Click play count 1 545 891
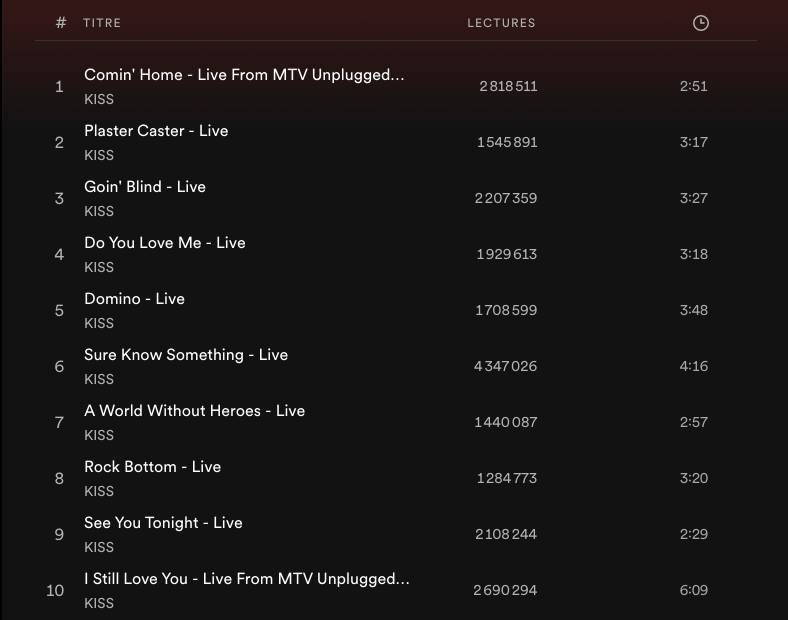Screen dimensions: 788x620 click(507, 142)
